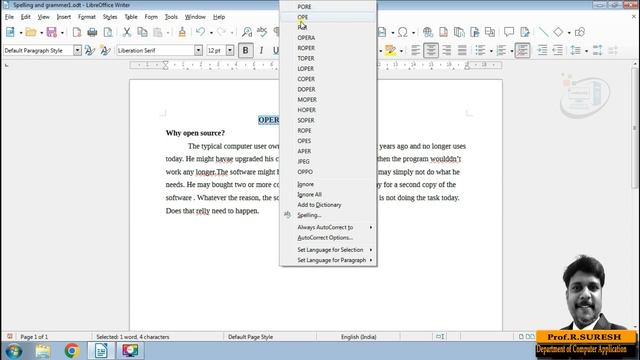The image size is (640, 360).
Task: Toggle the no-list button
Action: point(522,50)
